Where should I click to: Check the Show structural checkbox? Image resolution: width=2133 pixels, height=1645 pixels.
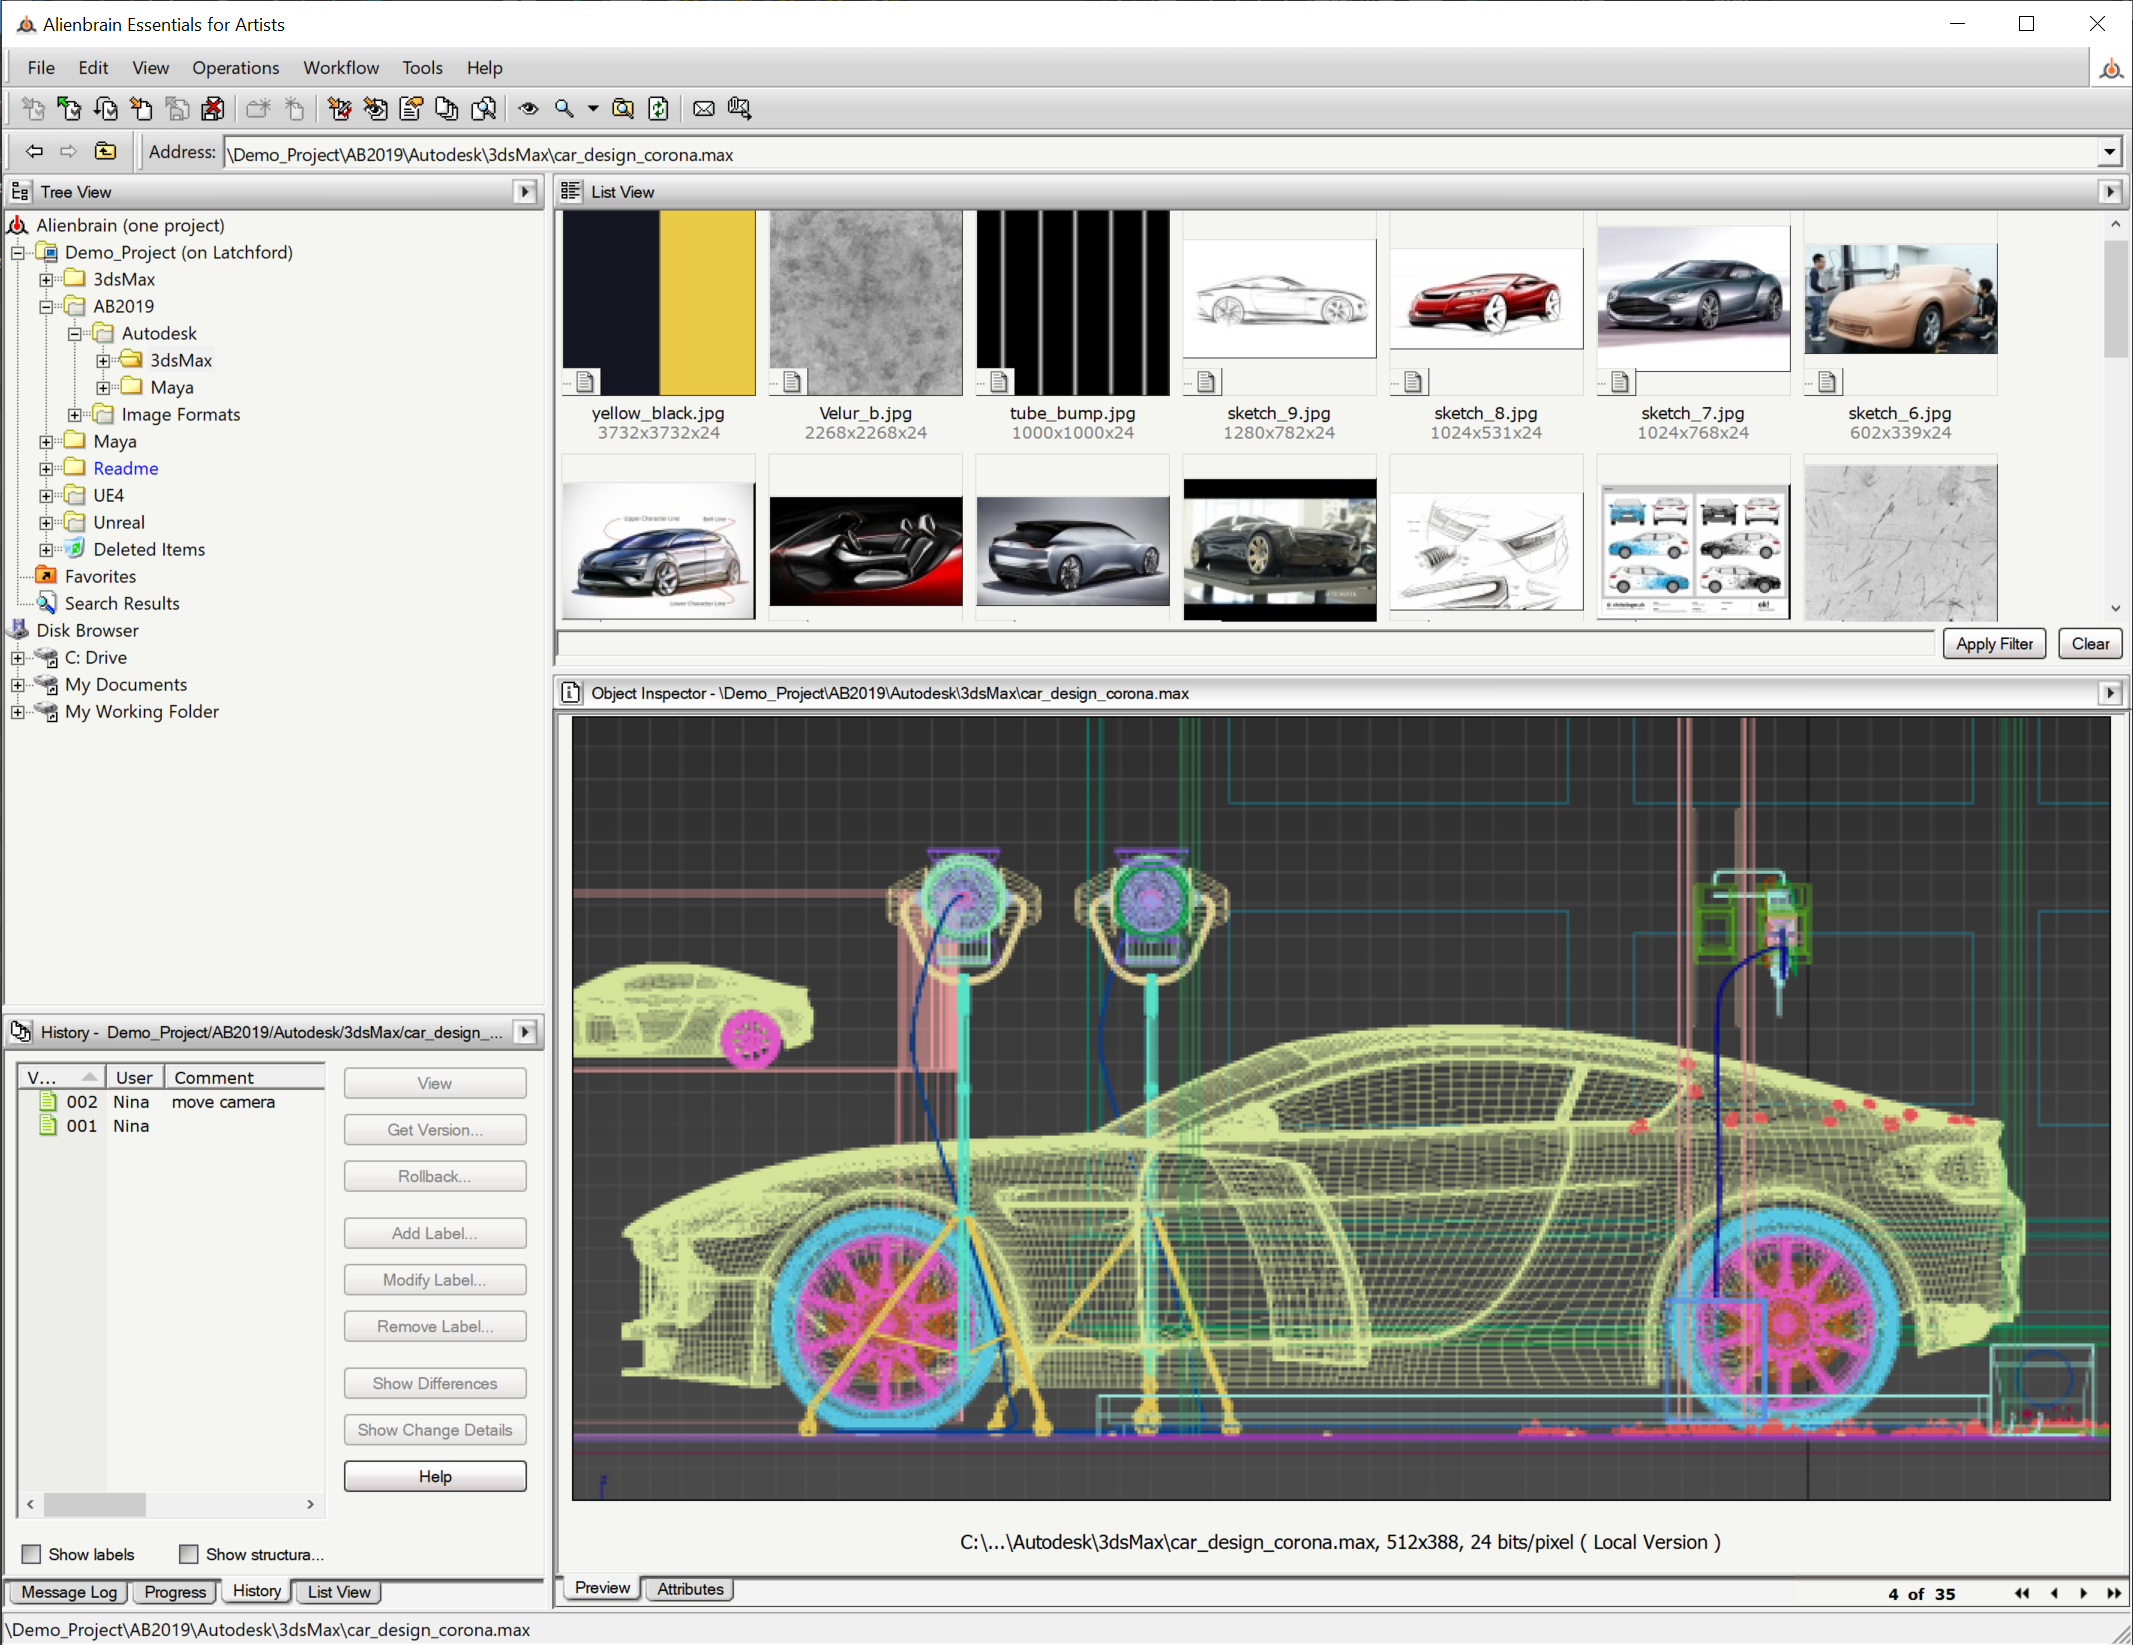(188, 1554)
